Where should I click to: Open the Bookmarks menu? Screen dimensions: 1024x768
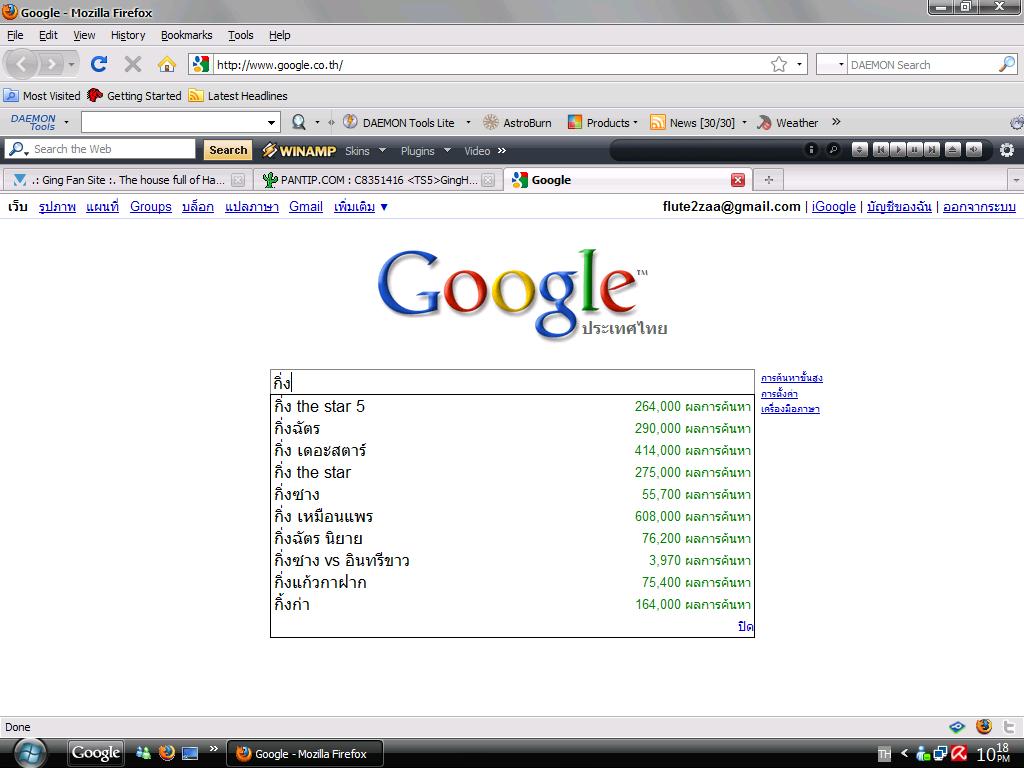click(187, 35)
